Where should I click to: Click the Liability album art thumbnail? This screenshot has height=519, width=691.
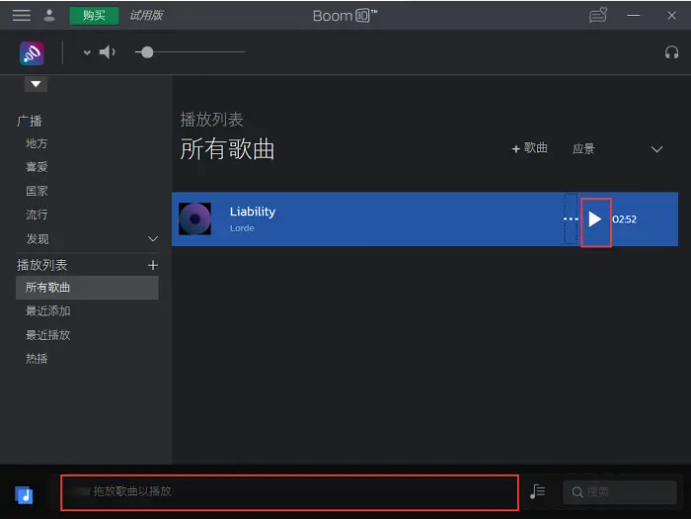195,219
